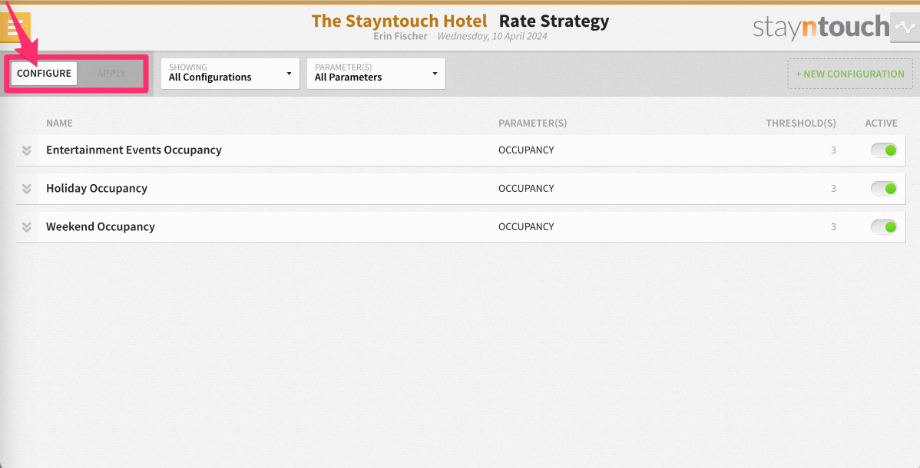This screenshot has height=468, width=920.
Task: Click OCCUPANCY parameter in Entertainment Events row
Action: [x=526, y=150]
